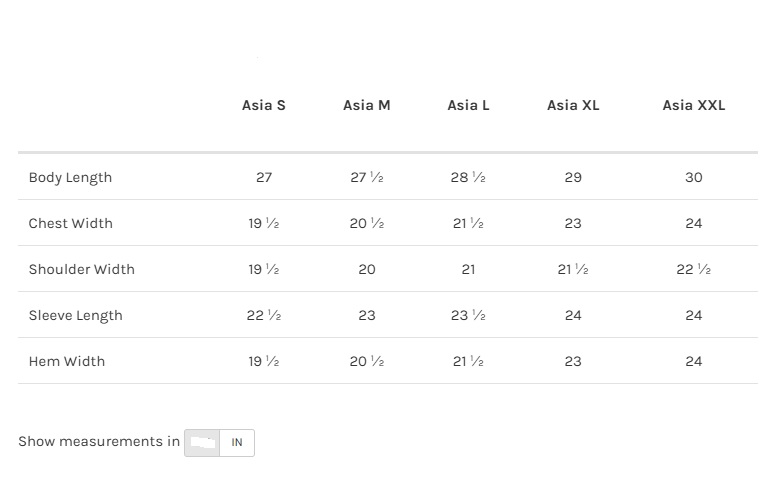The height and width of the screenshot is (487, 779).
Task: Click the Asia XXL body length value 30
Action: (693, 177)
